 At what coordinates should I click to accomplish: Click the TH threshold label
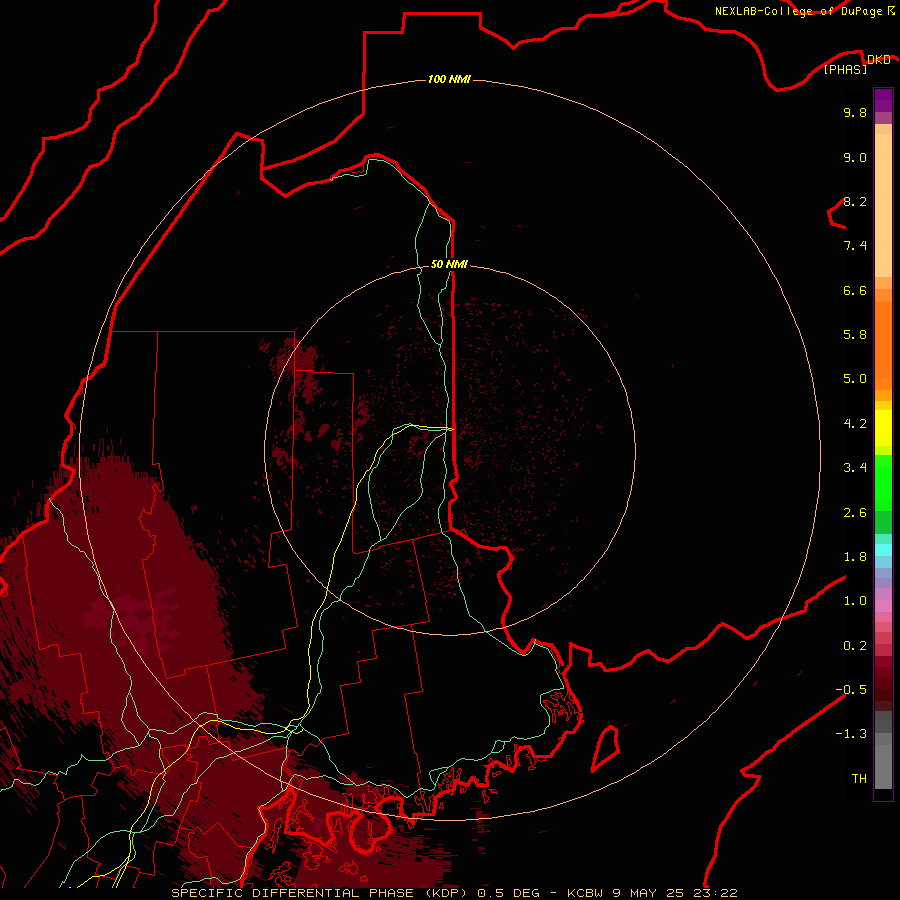(x=859, y=778)
